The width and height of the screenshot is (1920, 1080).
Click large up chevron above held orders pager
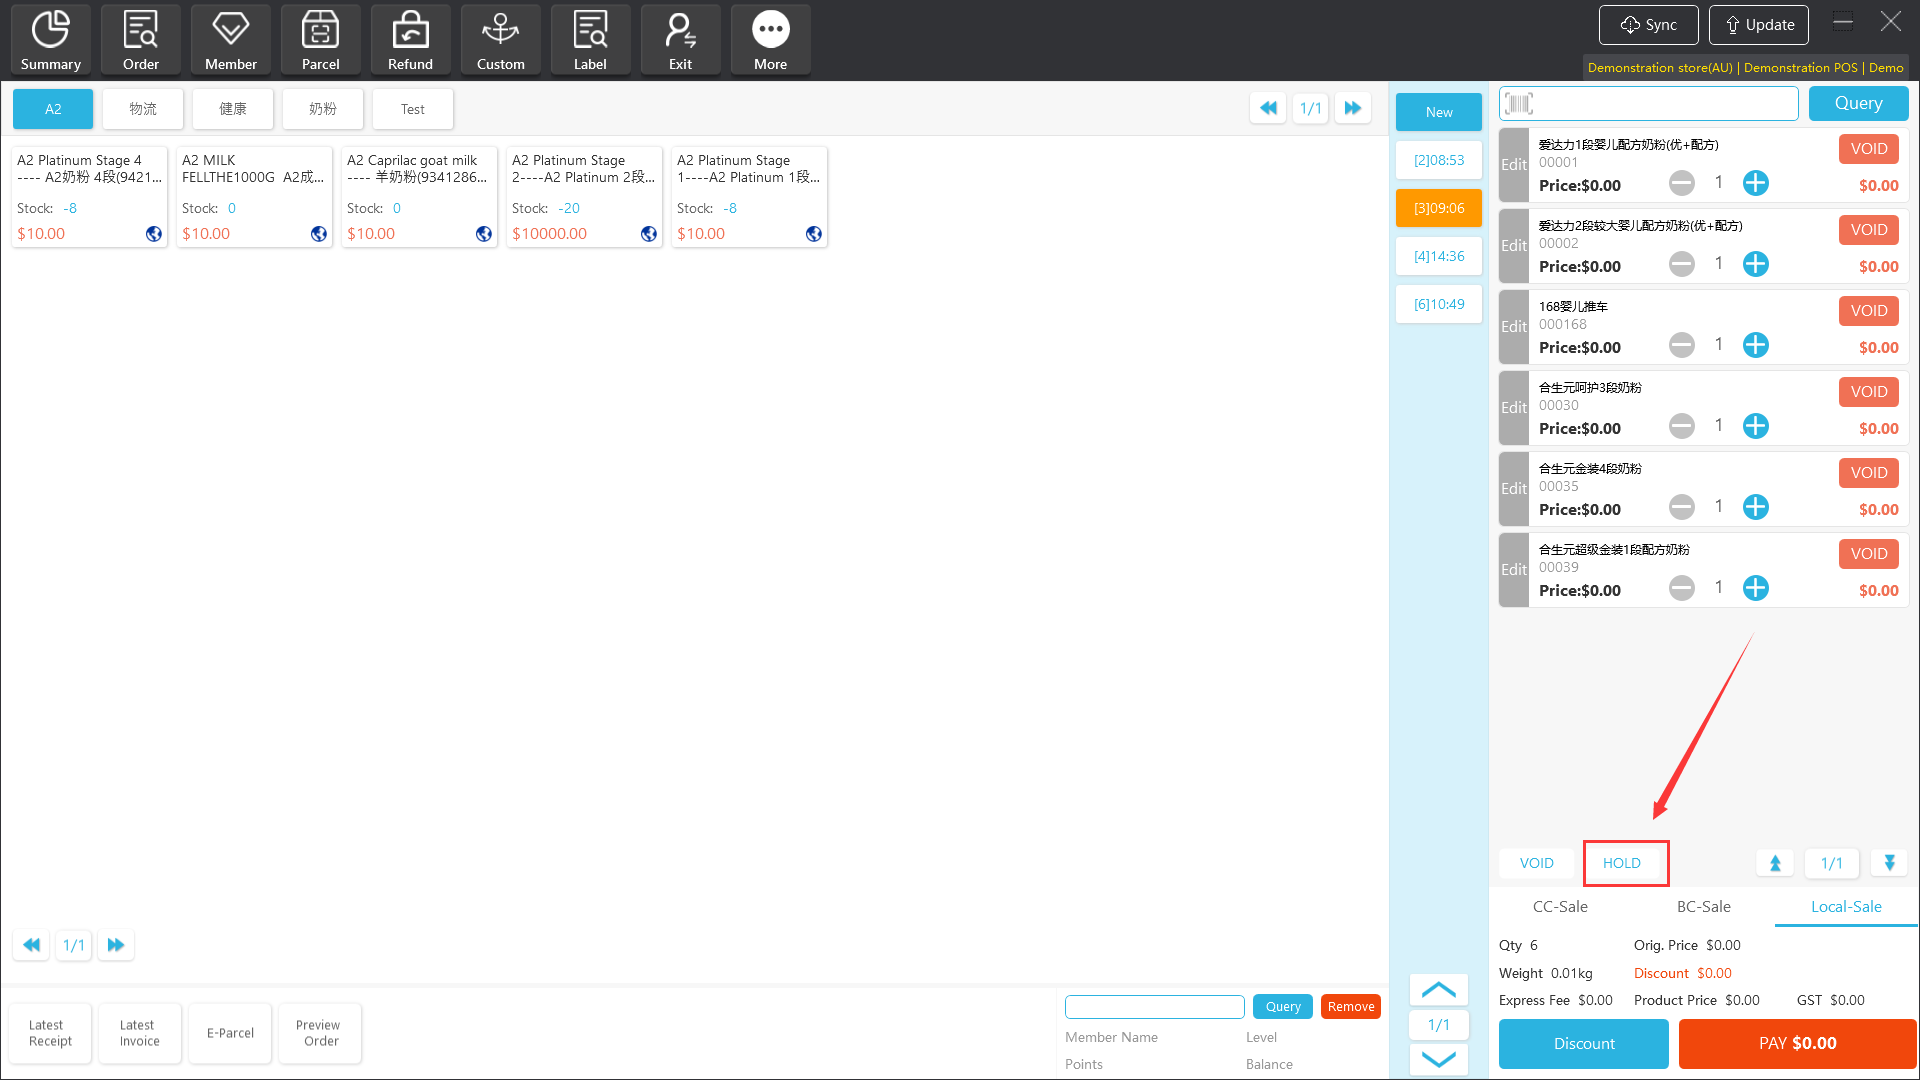point(1438,990)
